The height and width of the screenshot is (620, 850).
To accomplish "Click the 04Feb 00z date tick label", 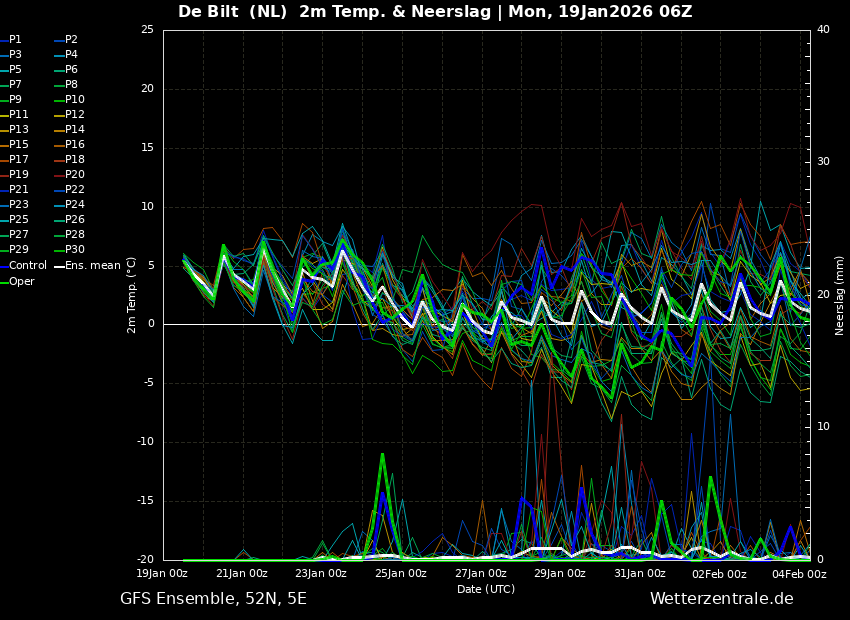I will click(800, 574).
